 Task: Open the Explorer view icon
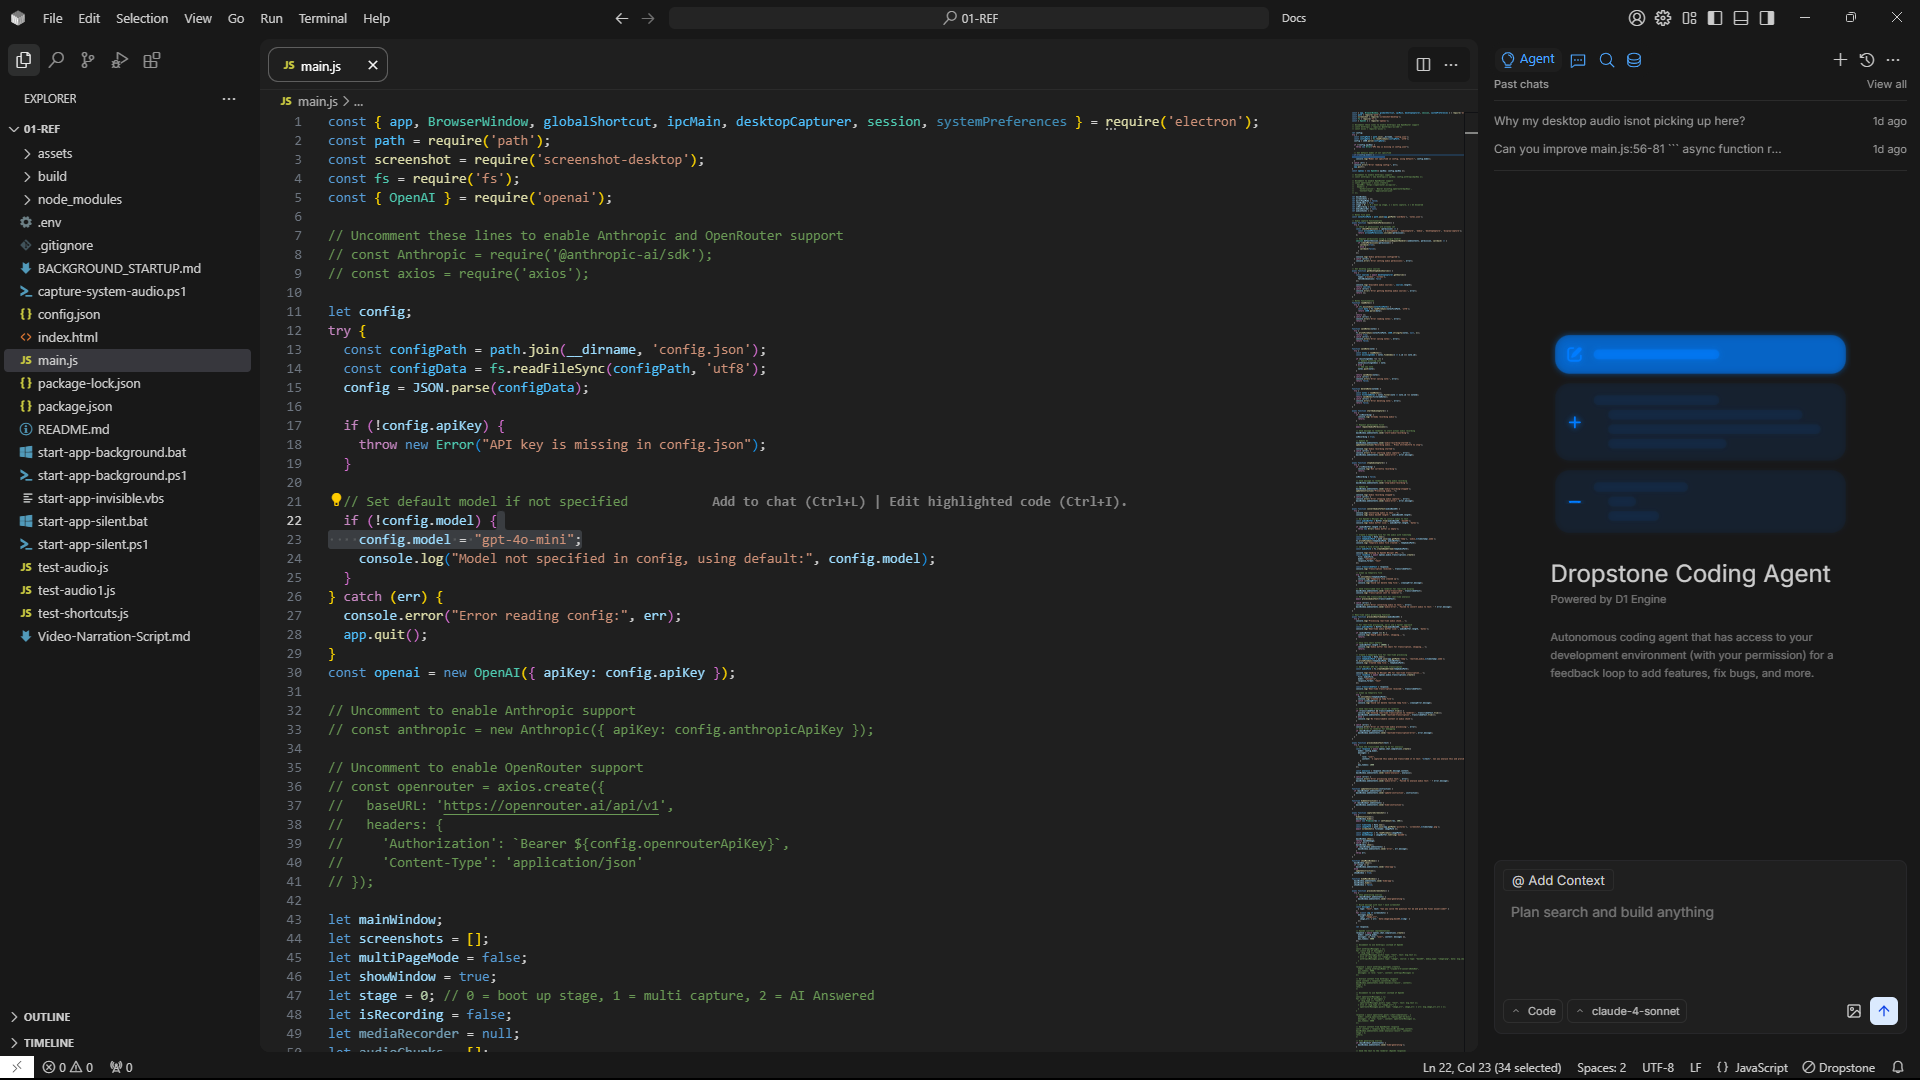[x=24, y=60]
